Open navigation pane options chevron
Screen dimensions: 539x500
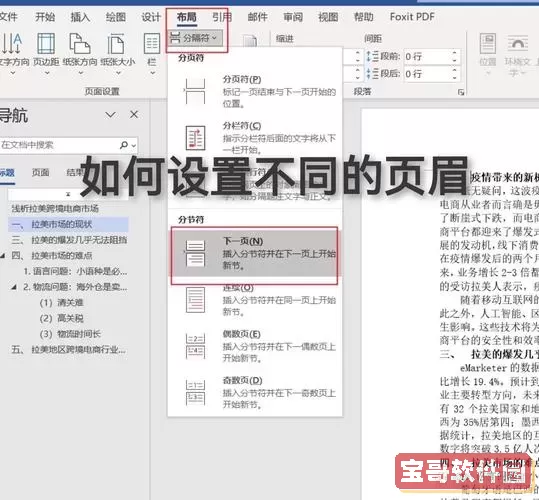click(110, 114)
